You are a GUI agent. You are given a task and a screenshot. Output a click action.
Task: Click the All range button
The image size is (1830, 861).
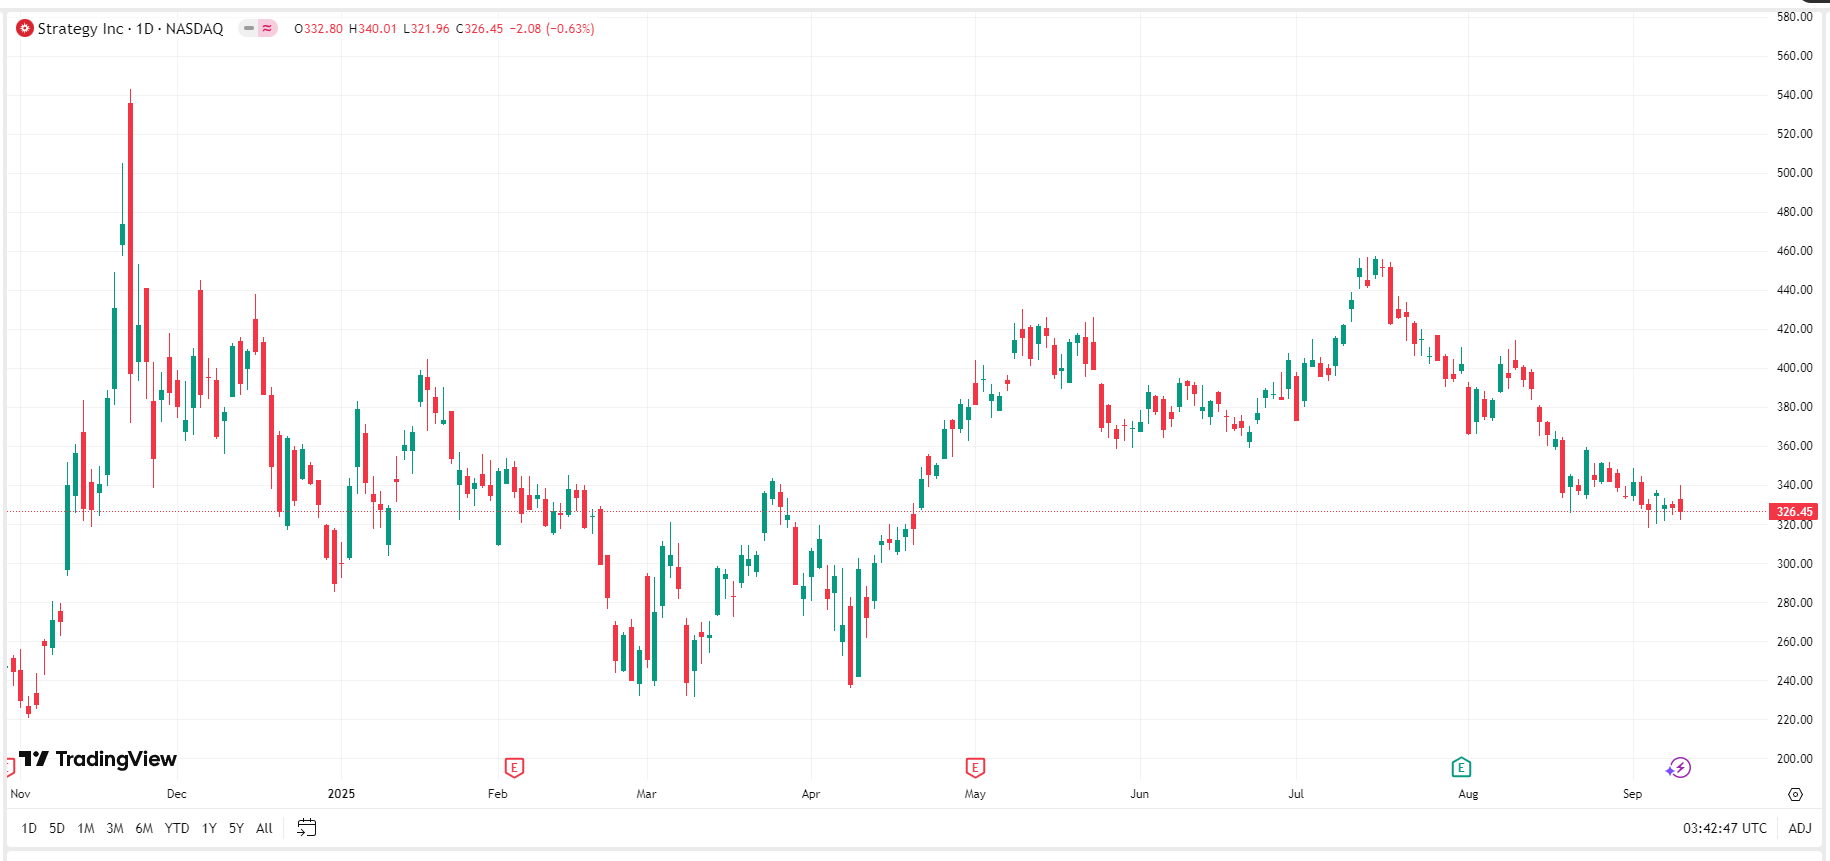[264, 828]
